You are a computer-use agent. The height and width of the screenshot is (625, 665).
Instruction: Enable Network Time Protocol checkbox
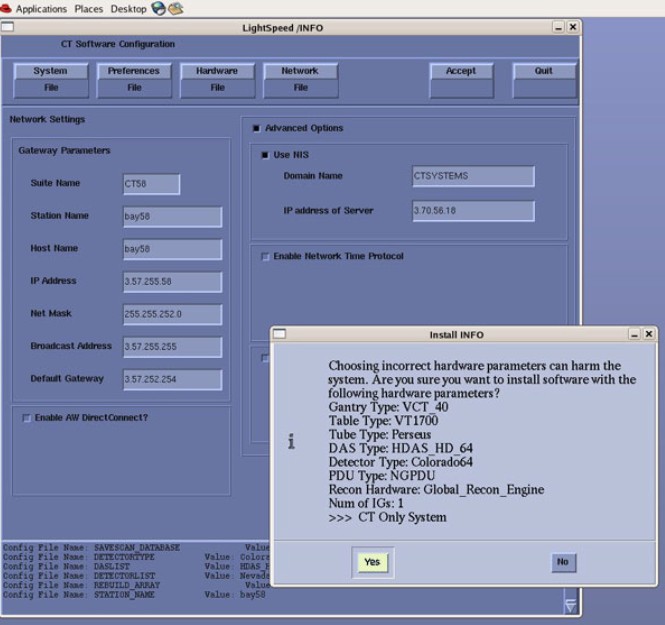pyautogui.click(x=265, y=257)
